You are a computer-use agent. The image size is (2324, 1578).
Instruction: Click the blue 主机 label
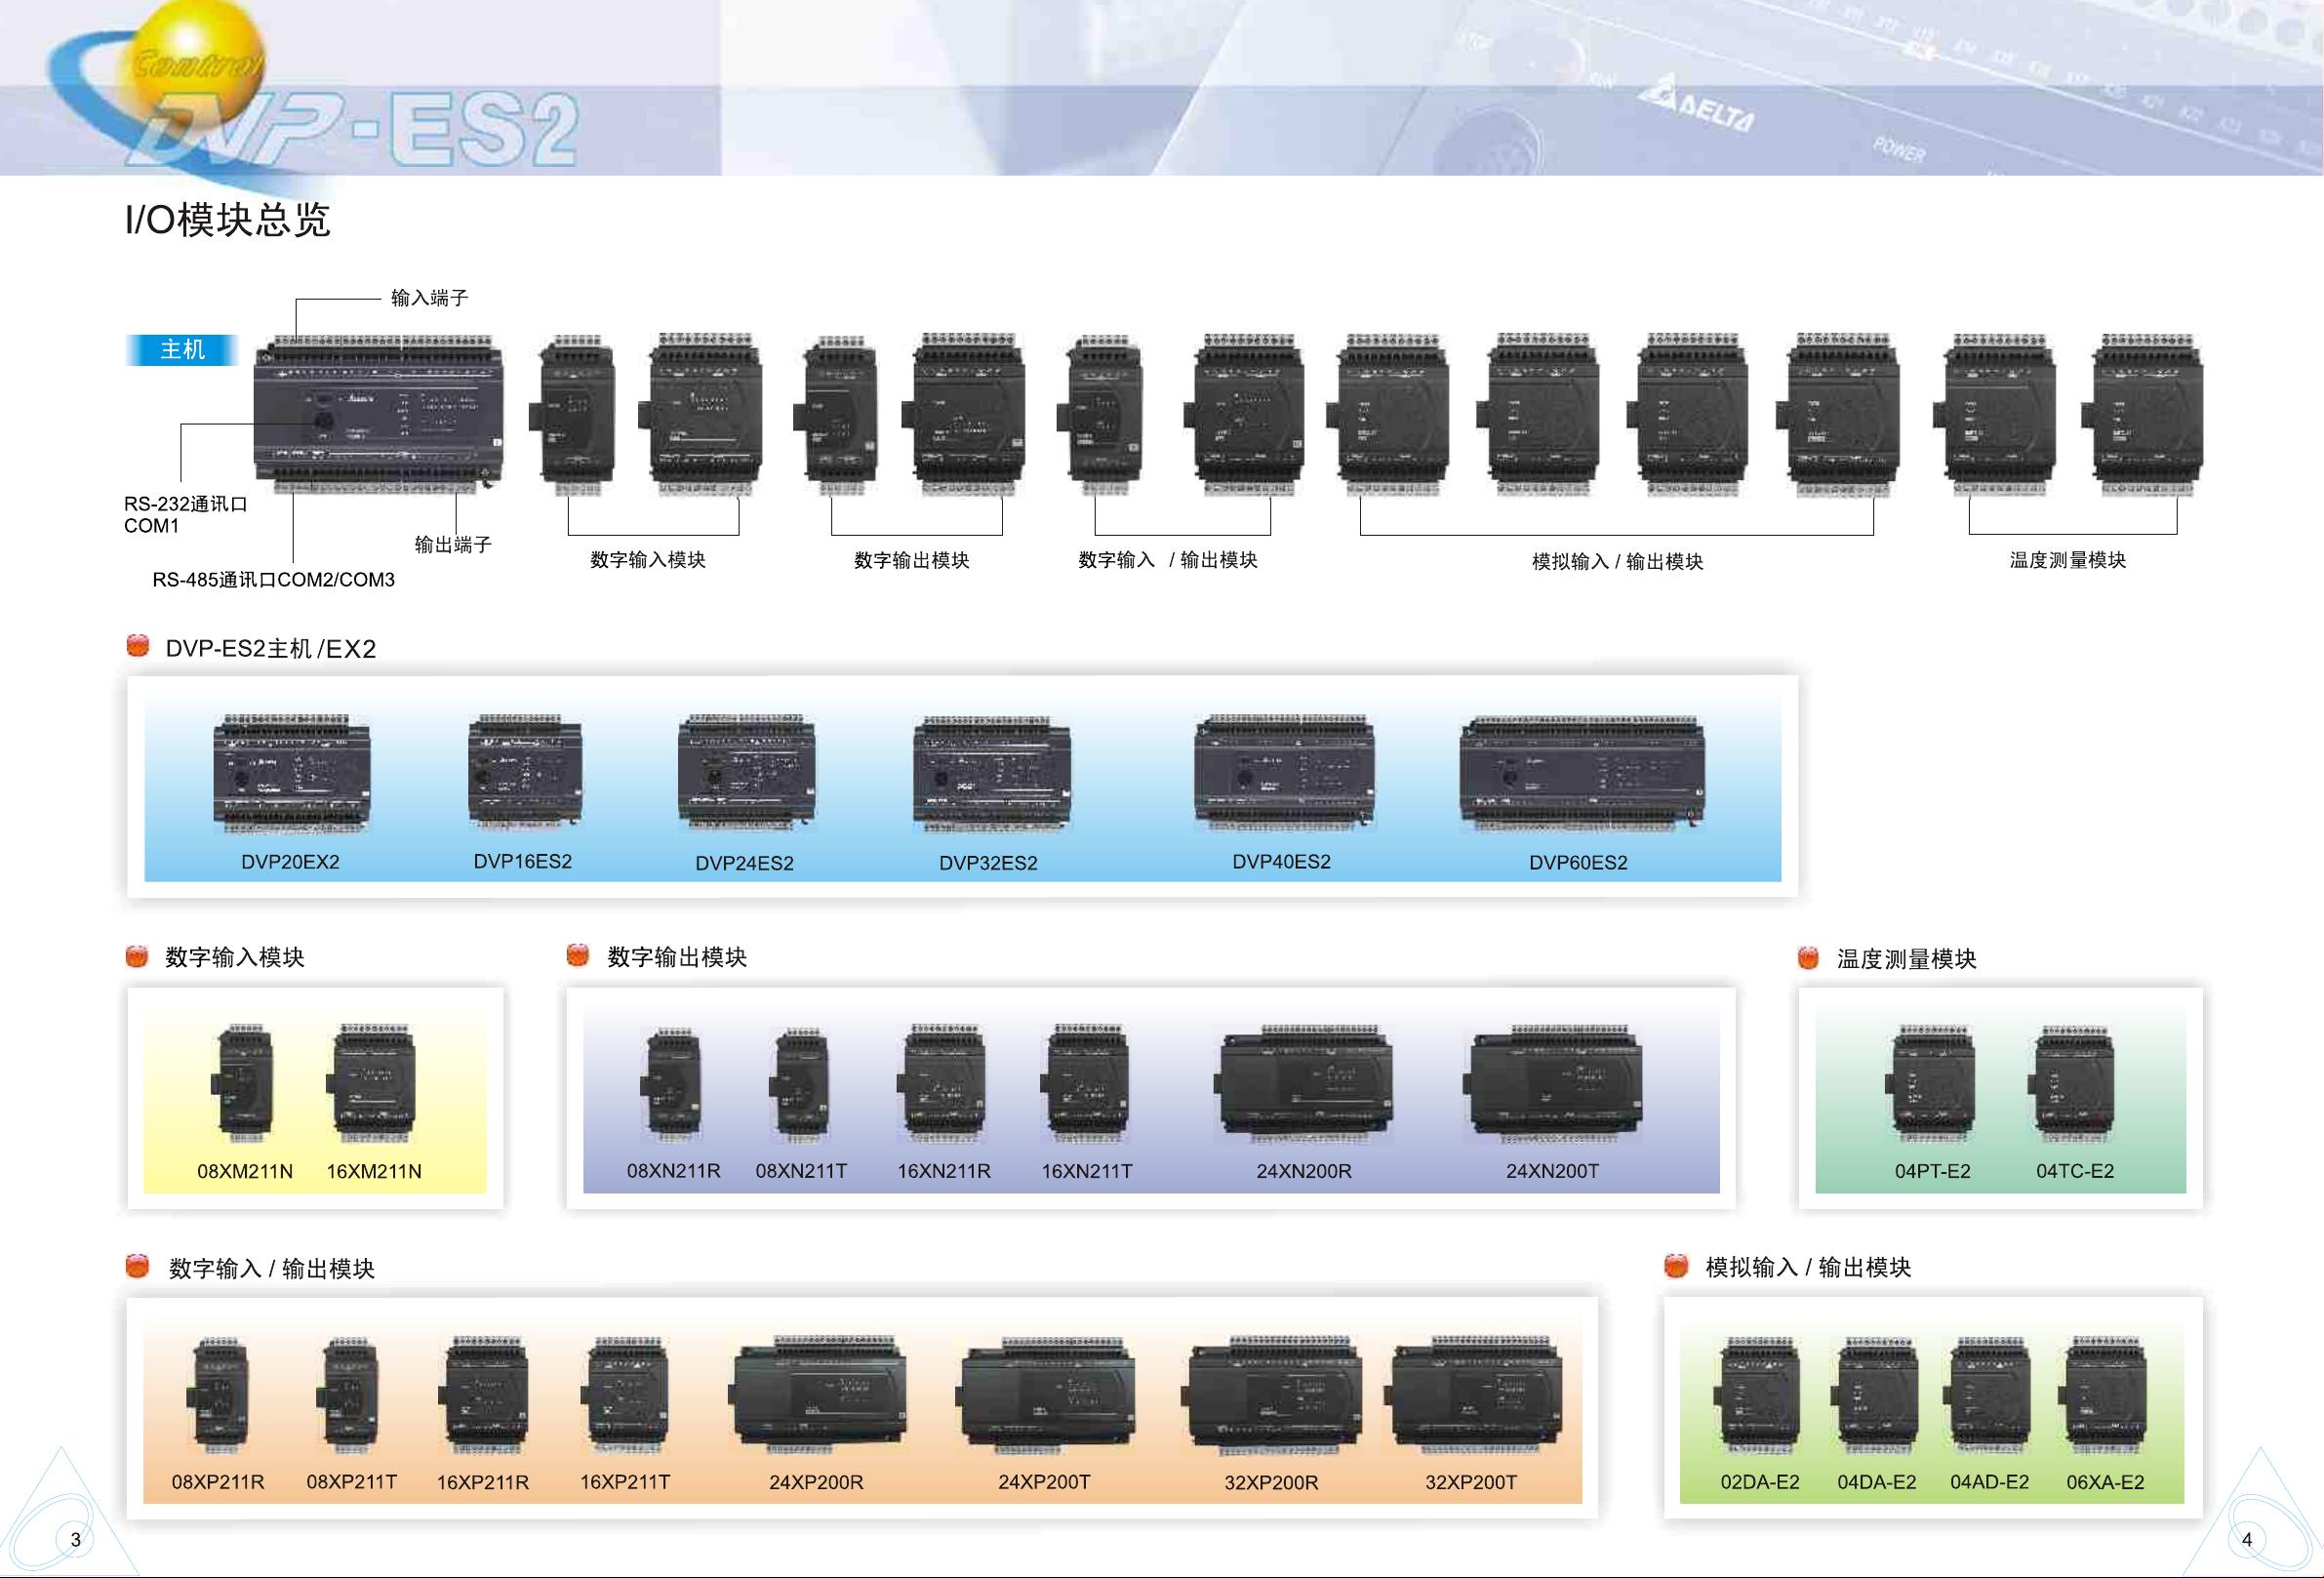pyautogui.click(x=182, y=350)
